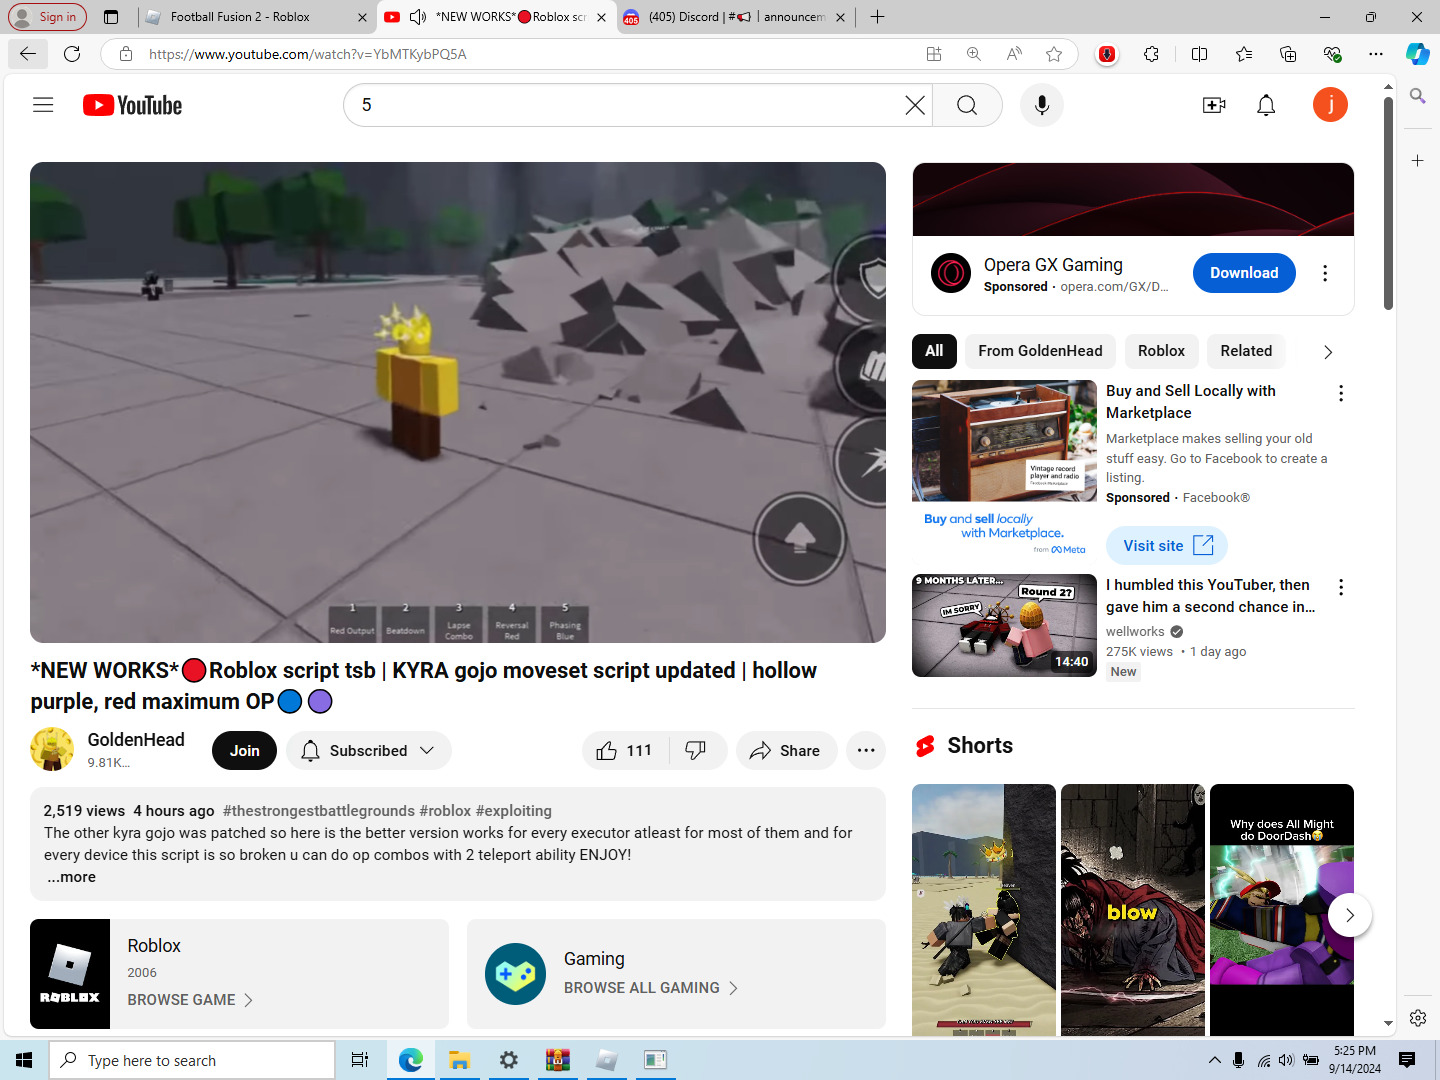Run the YouTube search magnifier button
This screenshot has height=1080, width=1440.
tap(967, 105)
